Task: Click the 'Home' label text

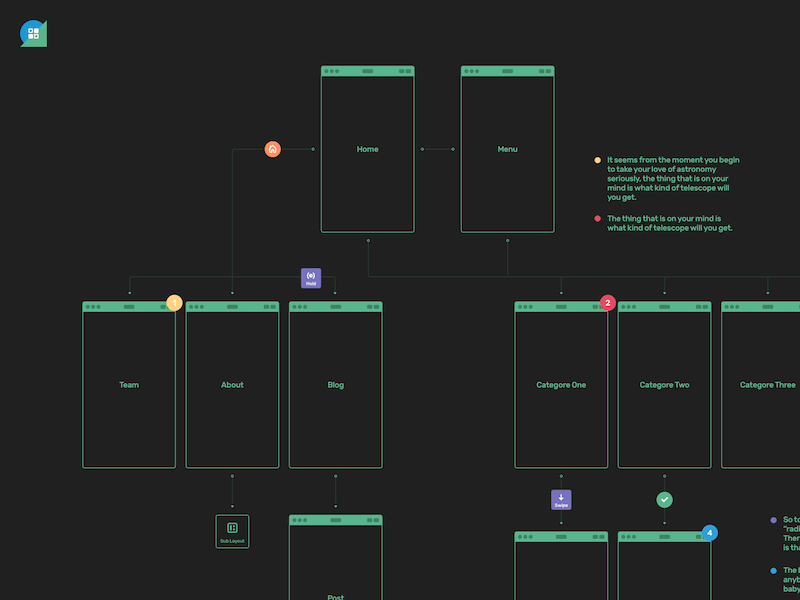Action: pyautogui.click(x=367, y=149)
